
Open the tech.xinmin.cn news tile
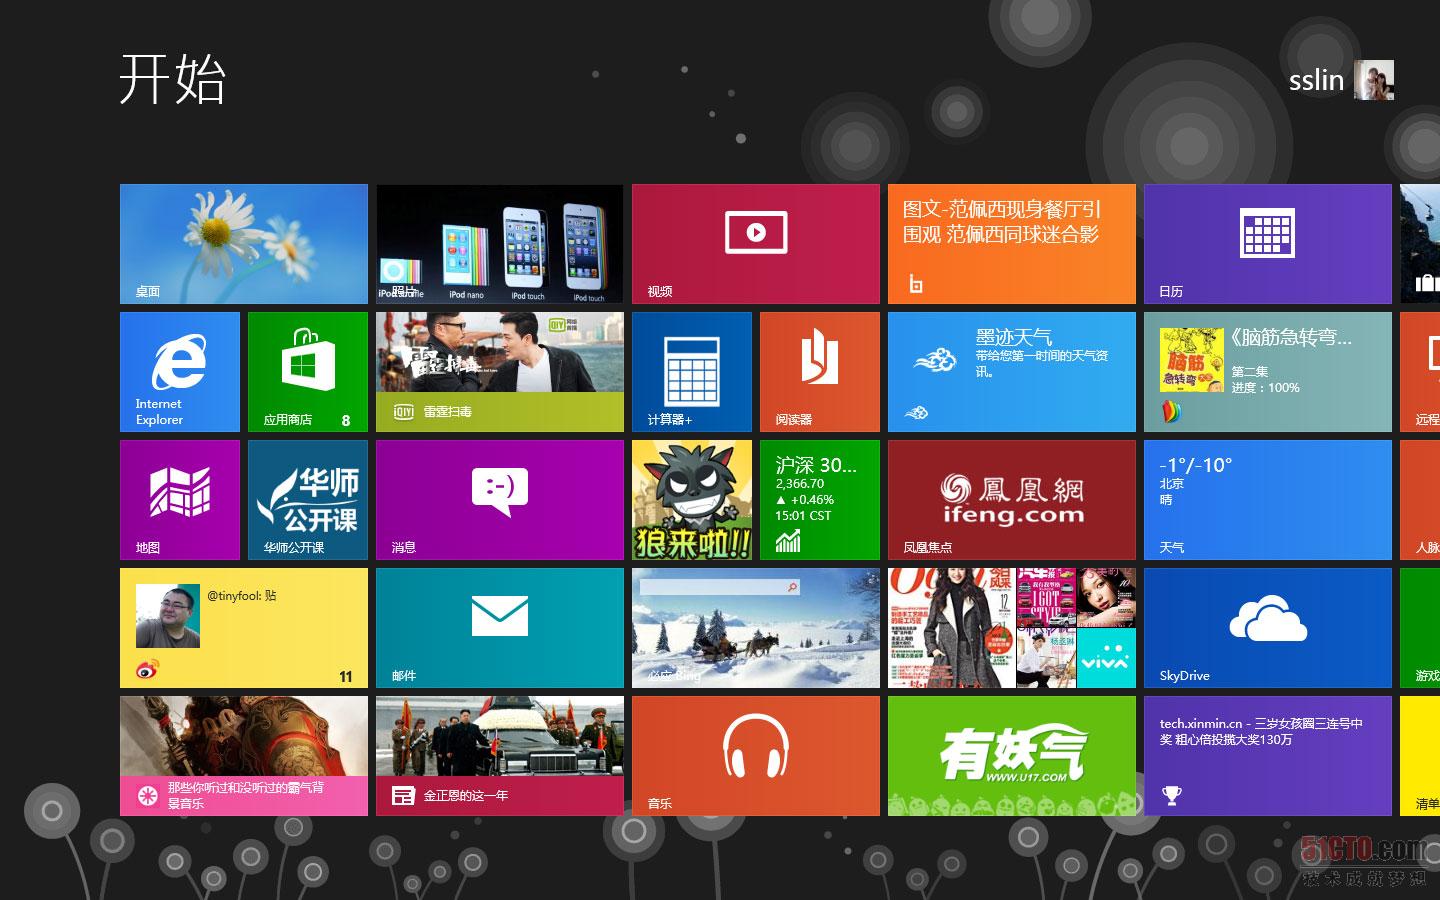(x=1268, y=756)
